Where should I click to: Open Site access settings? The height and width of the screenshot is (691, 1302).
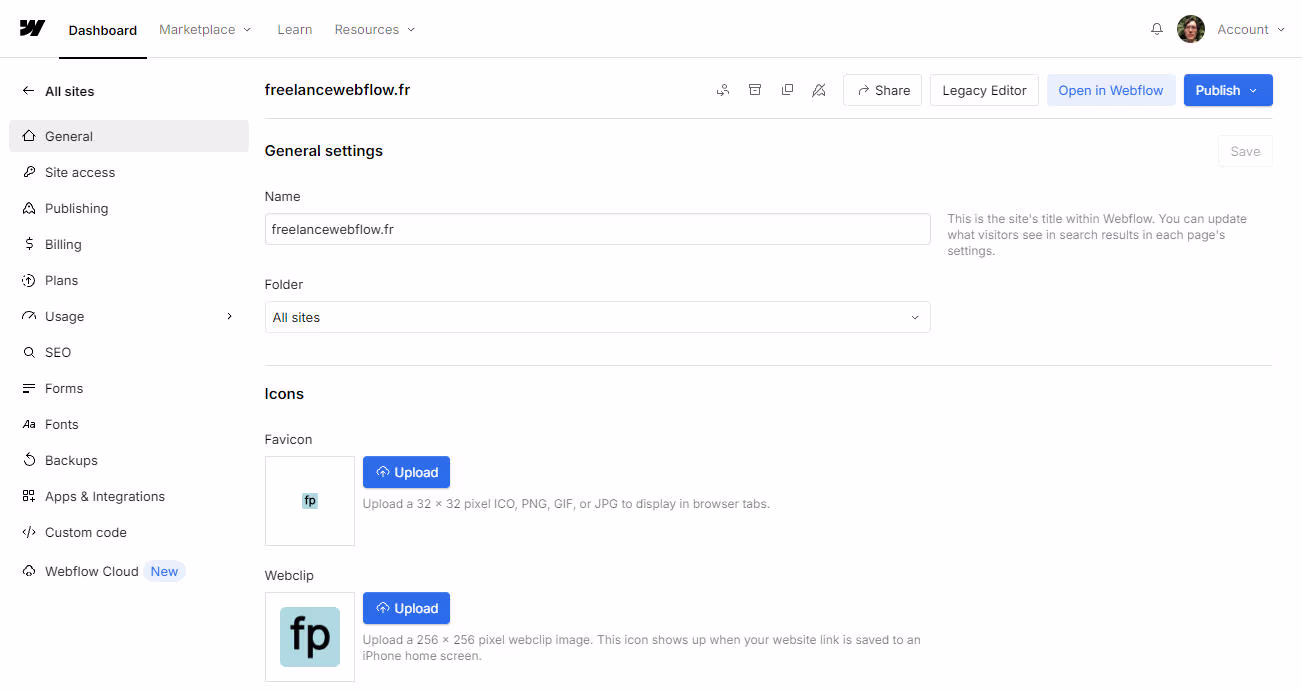(129, 172)
